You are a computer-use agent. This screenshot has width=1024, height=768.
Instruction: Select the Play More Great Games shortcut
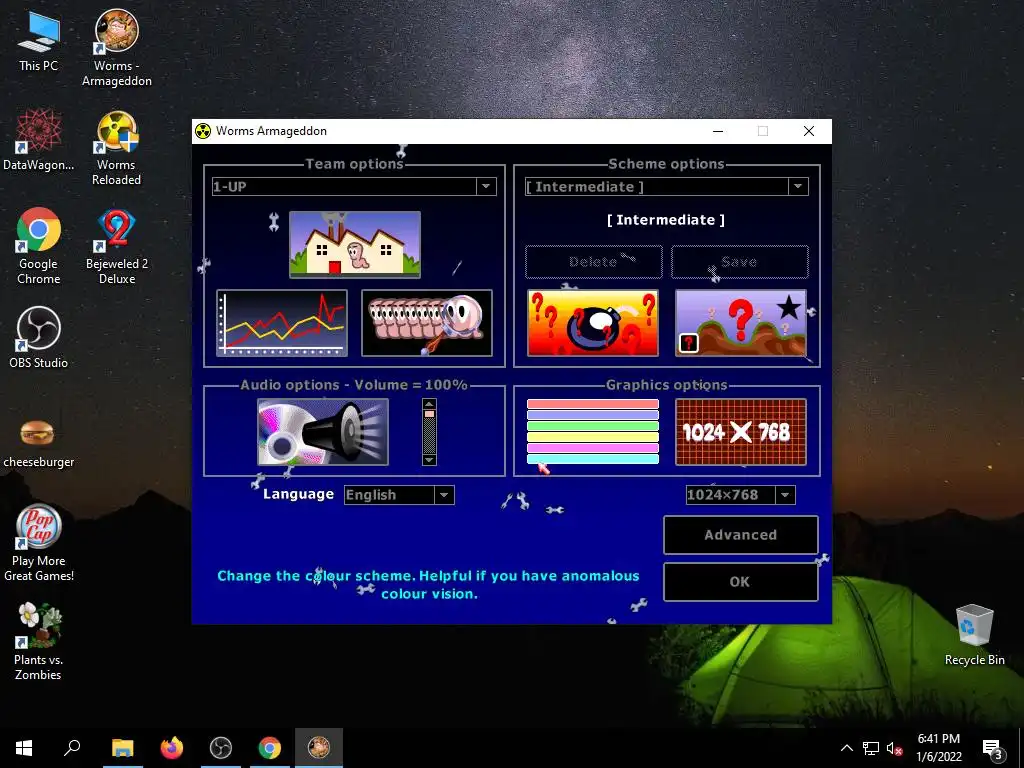(39, 543)
